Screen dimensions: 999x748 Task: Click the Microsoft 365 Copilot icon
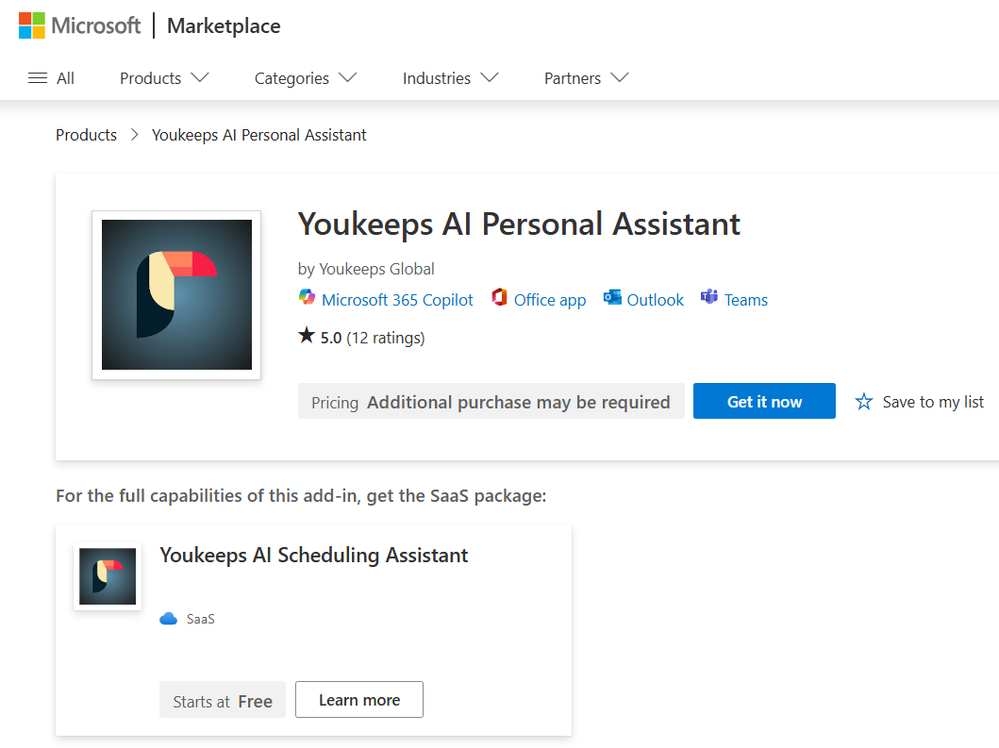(x=307, y=297)
